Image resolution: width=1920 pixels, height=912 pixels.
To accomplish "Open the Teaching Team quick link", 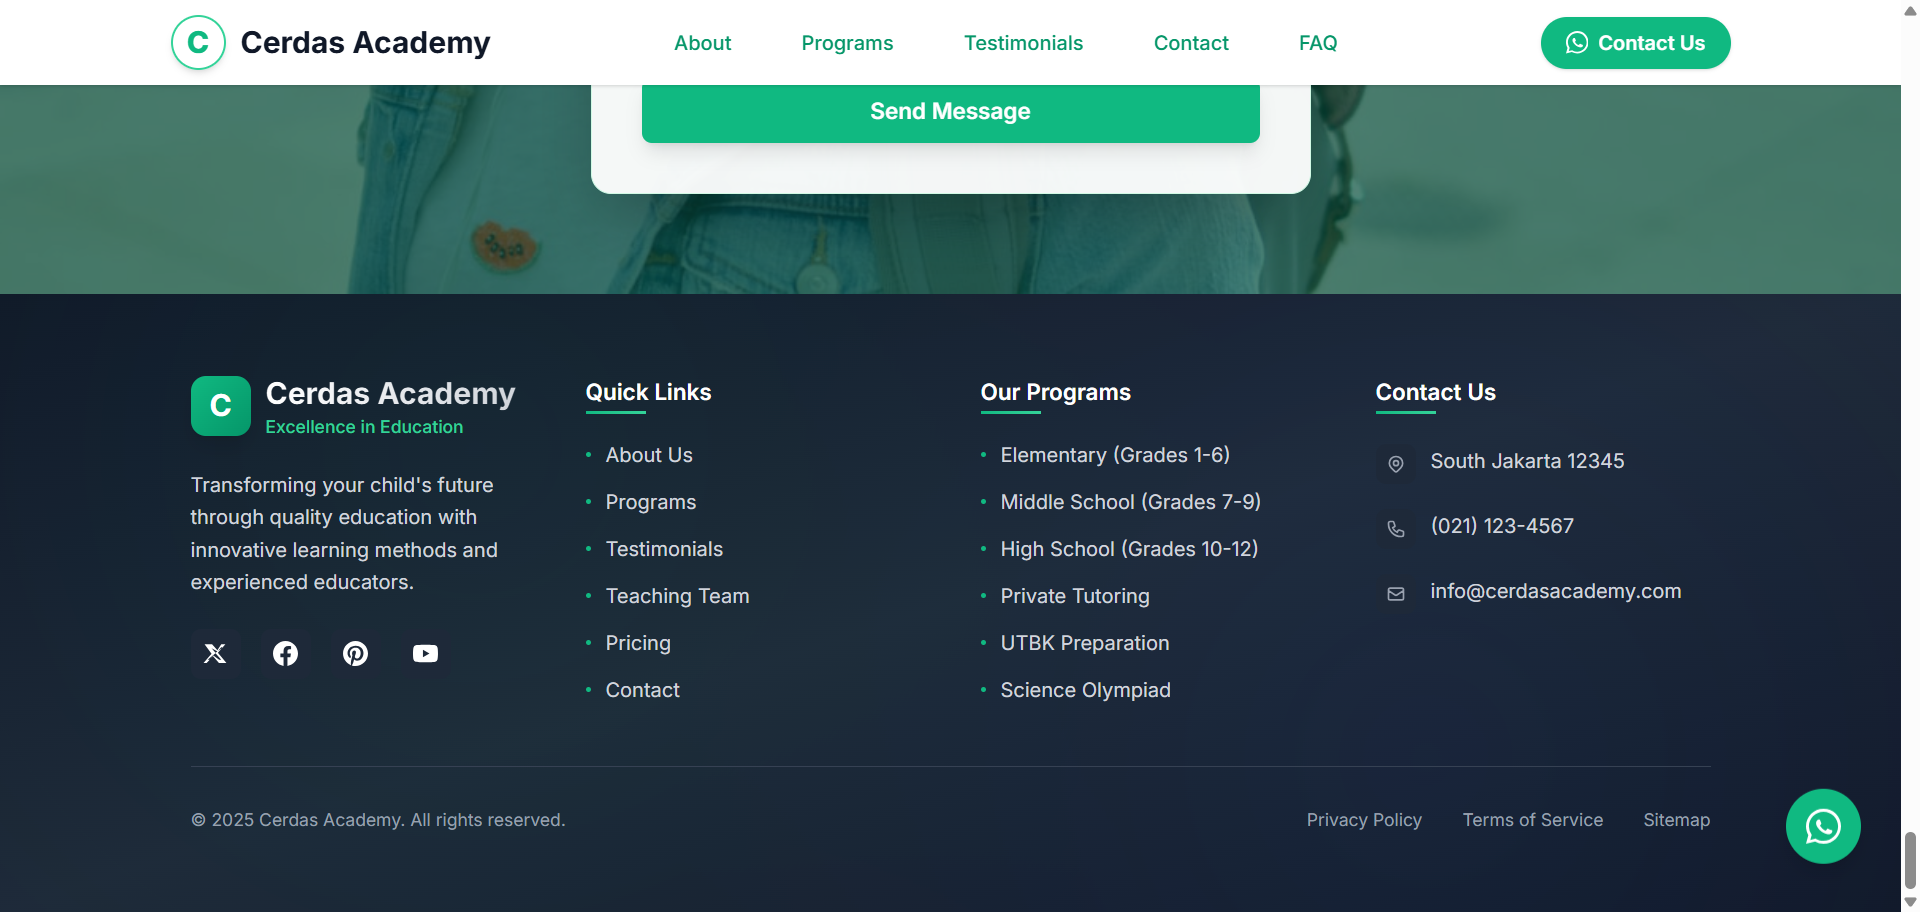I will click(677, 596).
